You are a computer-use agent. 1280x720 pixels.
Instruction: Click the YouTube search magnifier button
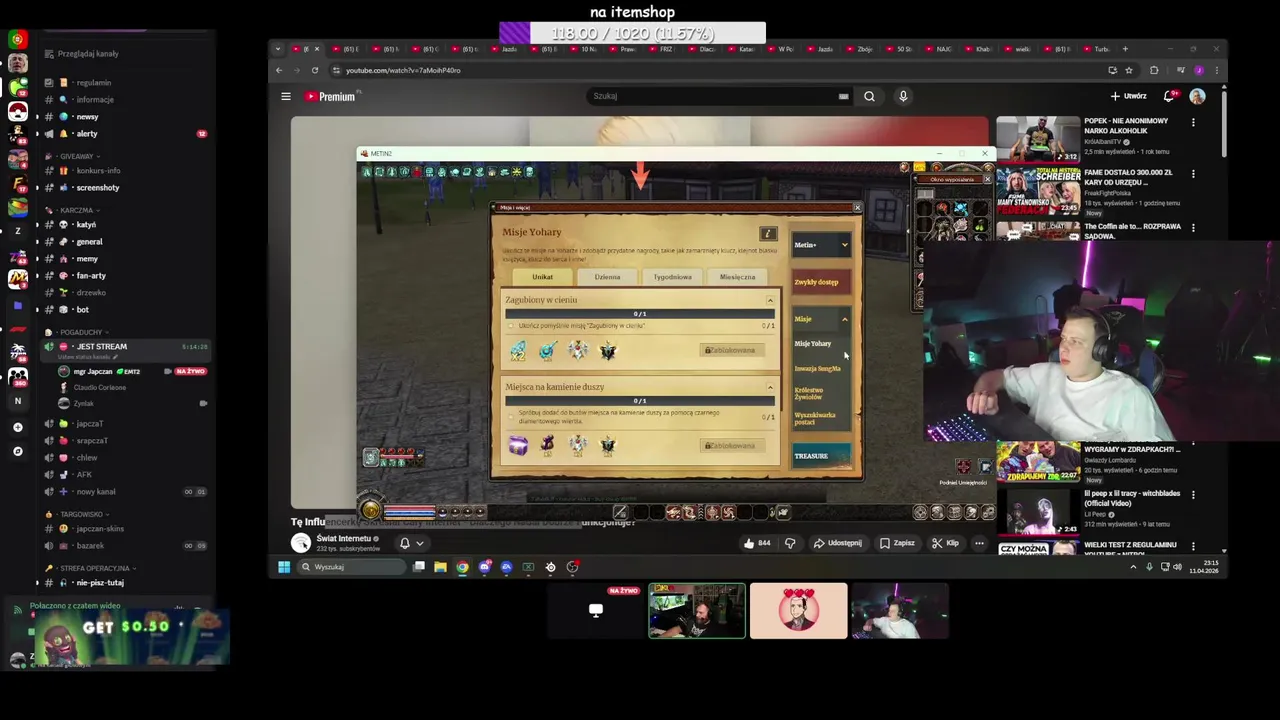click(x=869, y=96)
